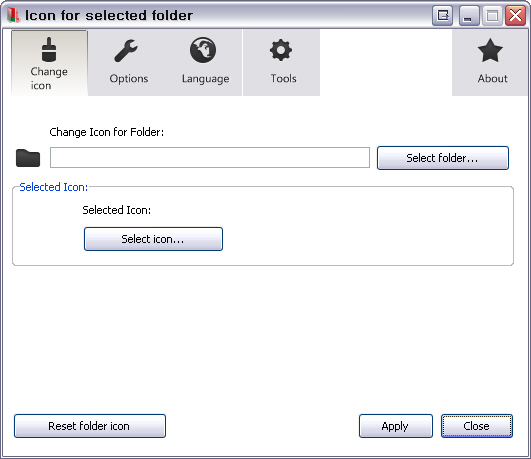The width and height of the screenshot is (531, 459).
Task: Click the wrench icon for Options
Action: click(126, 51)
